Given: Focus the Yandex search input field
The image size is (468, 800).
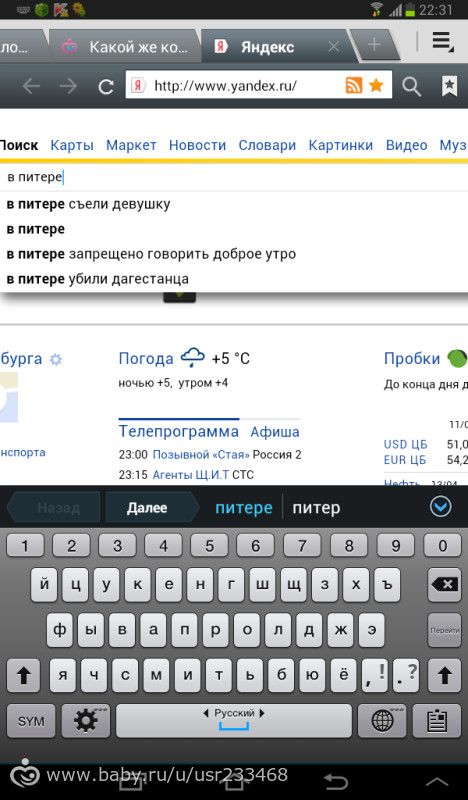Looking at the screenshot, I should [x=234, y=178].
